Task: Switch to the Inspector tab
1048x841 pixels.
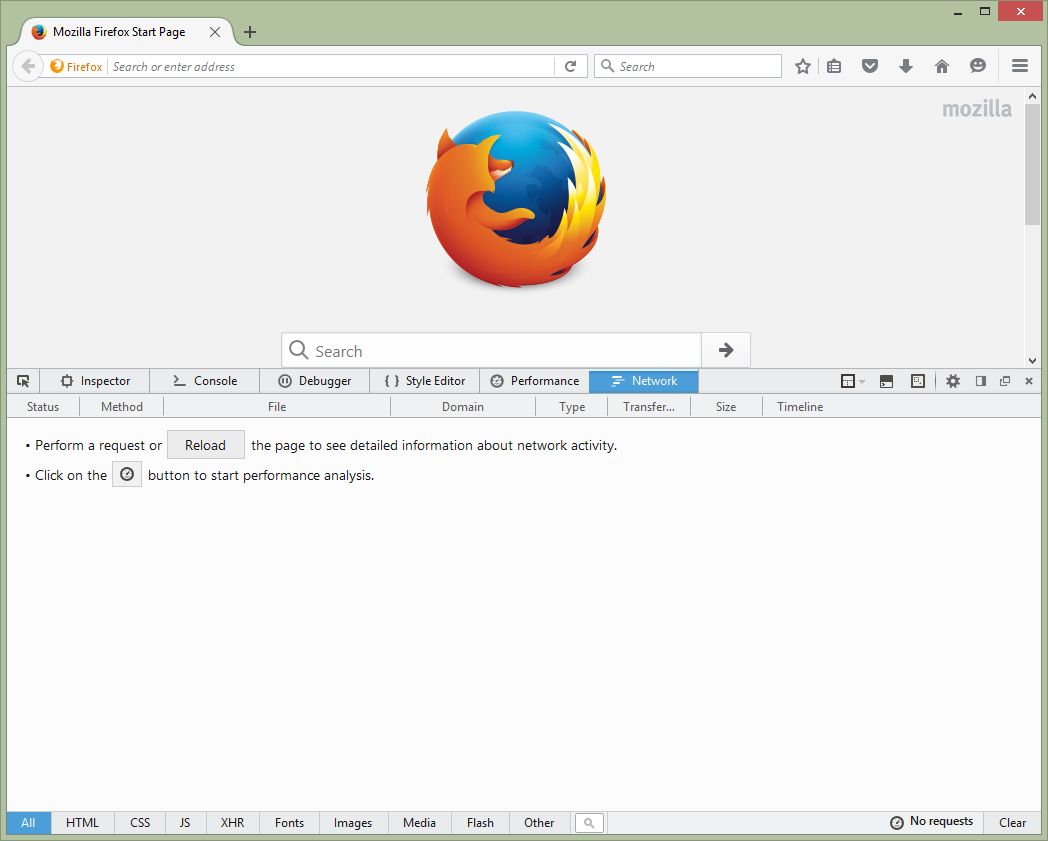Action: point(95,381)
